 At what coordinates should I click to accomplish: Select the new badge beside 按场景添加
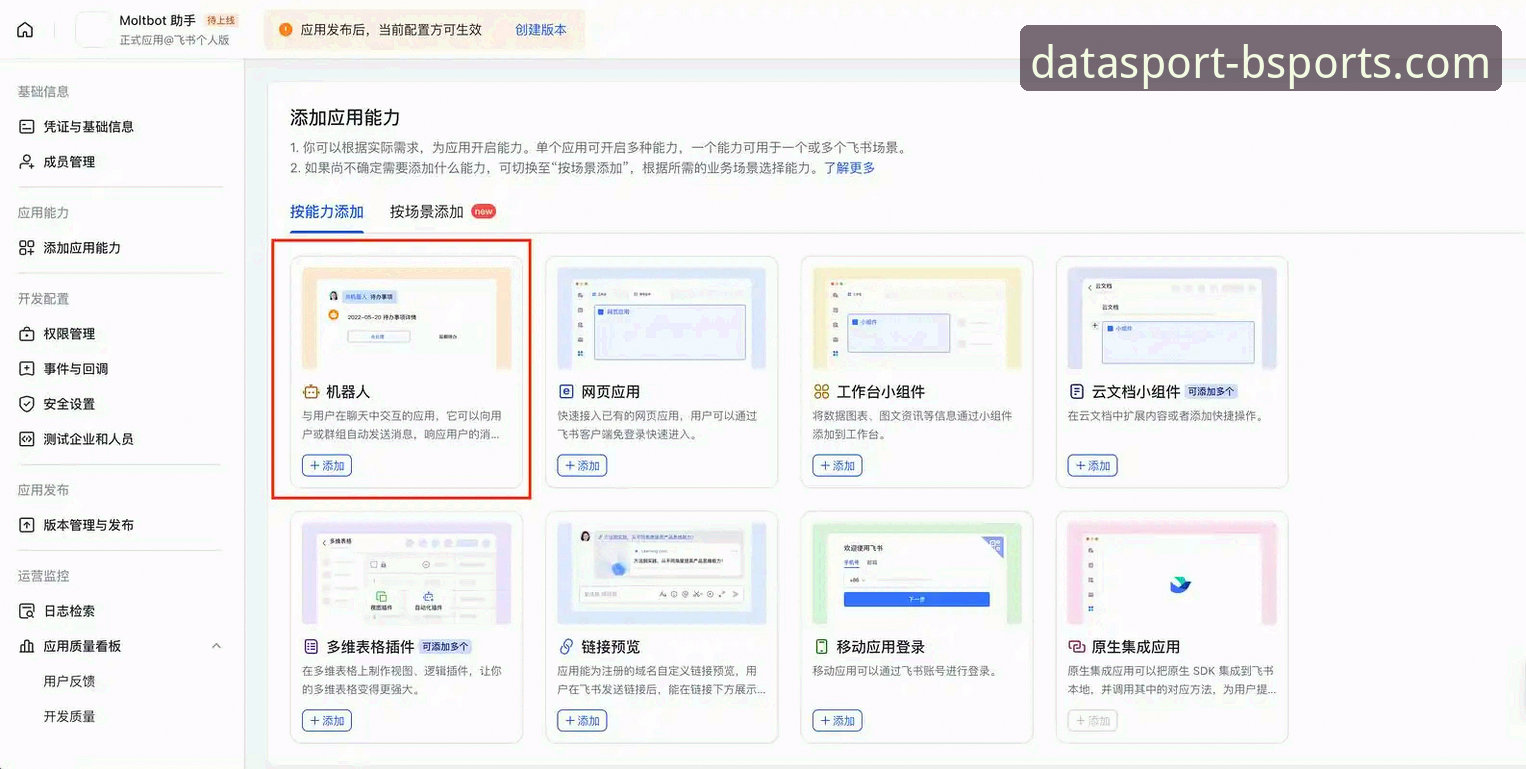coord(484,211)
